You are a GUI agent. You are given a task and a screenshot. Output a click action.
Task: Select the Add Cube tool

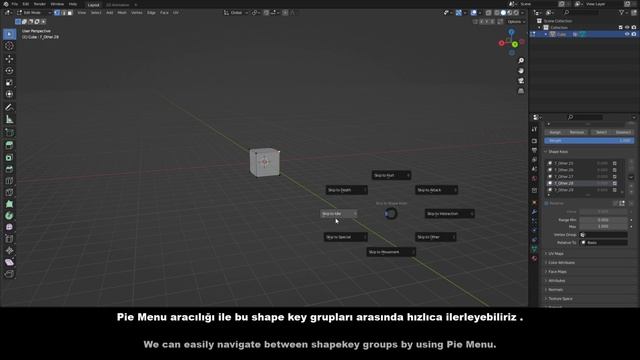point(9,133)
